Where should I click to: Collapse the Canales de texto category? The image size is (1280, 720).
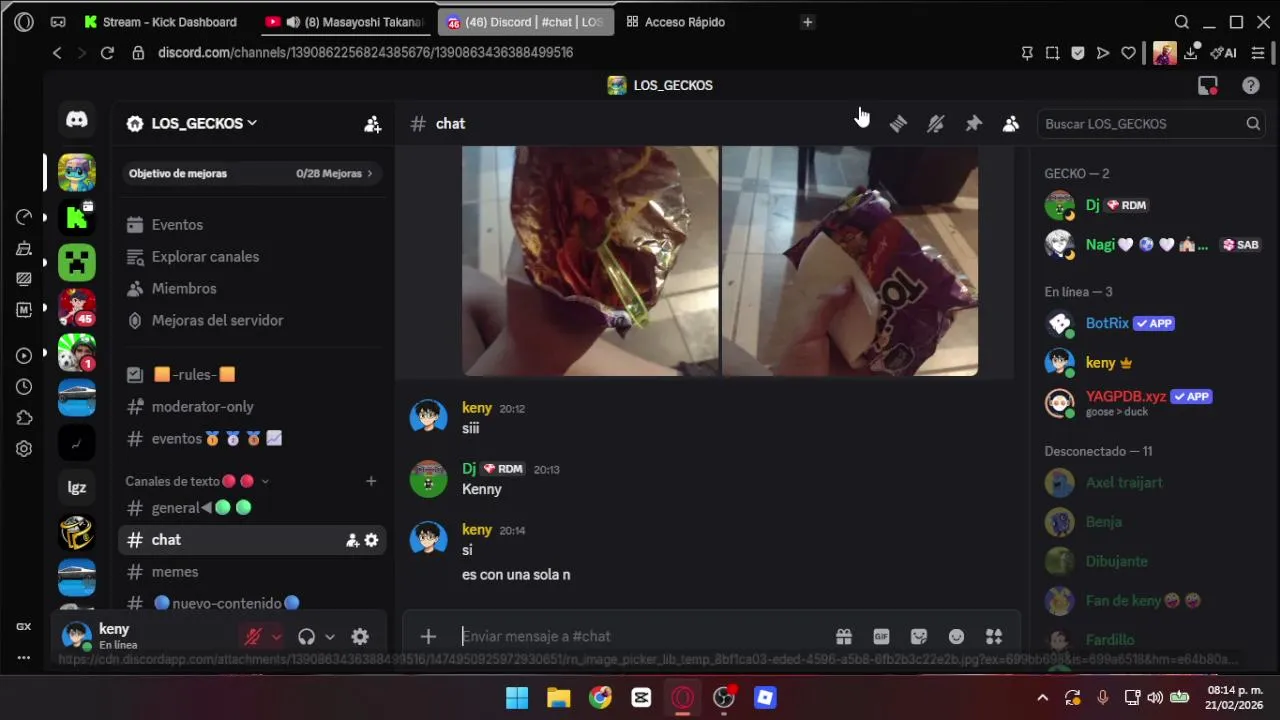coord(197,481)
